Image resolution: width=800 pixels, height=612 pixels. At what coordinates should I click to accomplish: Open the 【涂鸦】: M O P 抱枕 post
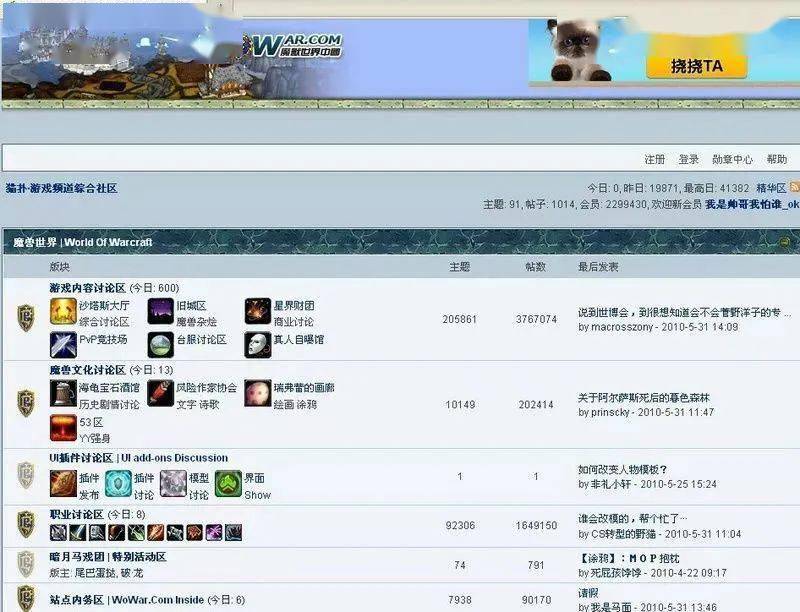[x=629, y=558]
